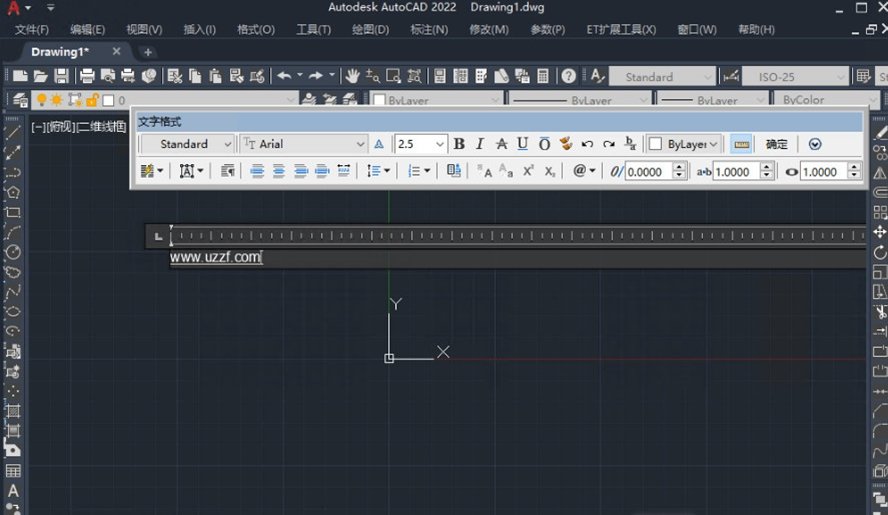
Task: Toggle Bold in text format bar
Action: [x=459, y=144]
